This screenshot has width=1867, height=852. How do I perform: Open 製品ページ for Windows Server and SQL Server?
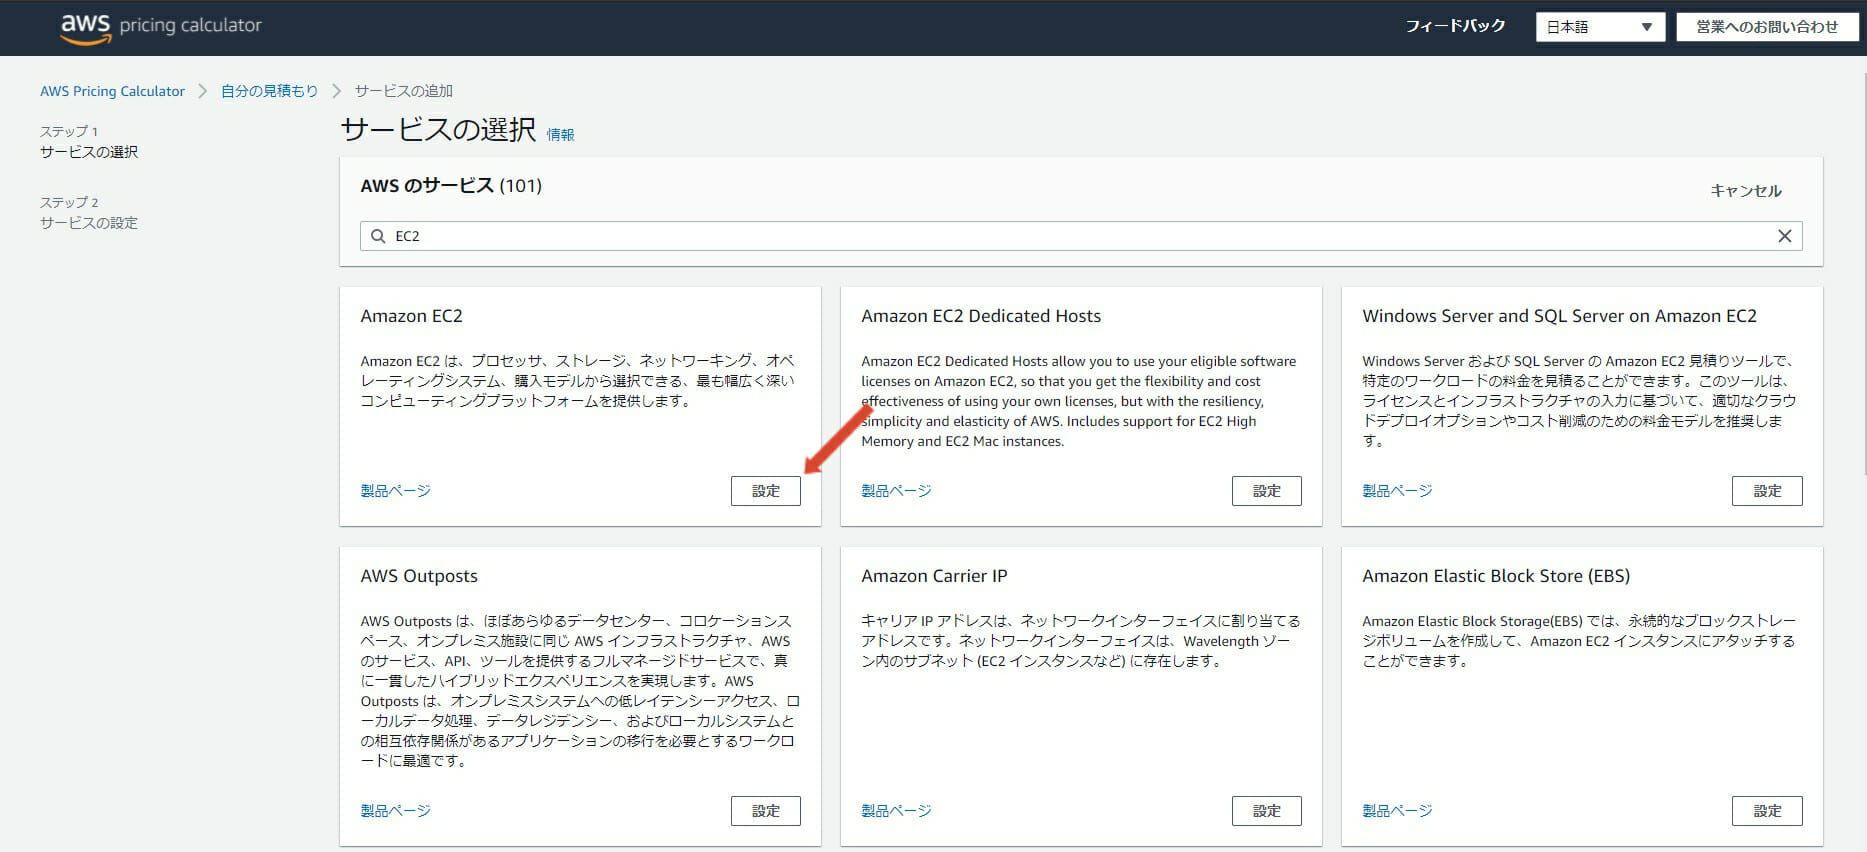click(x=1397, y=491)
